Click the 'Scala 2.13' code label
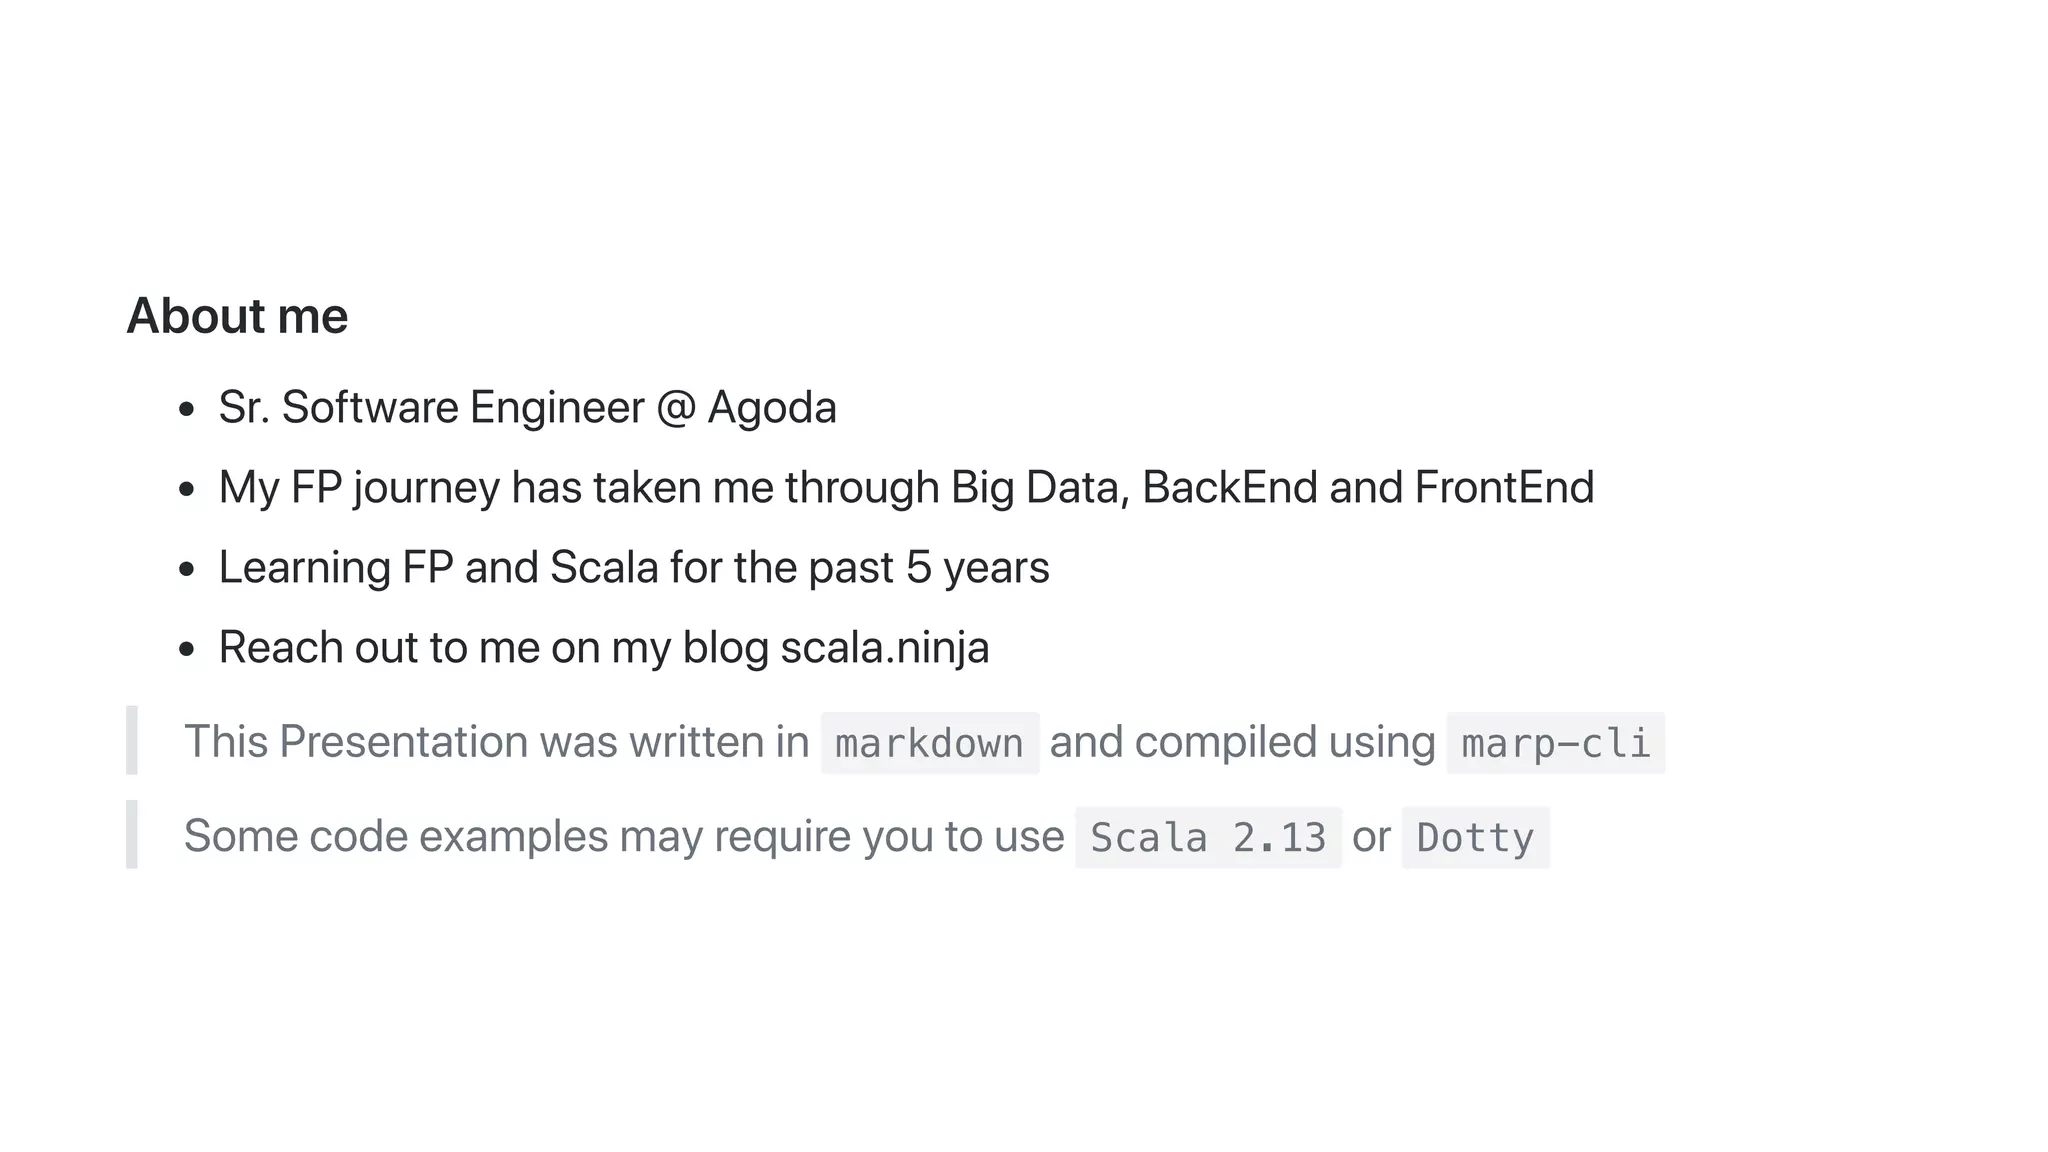This screenshot has height=1152, width=2048. (x=1208, y=837)
